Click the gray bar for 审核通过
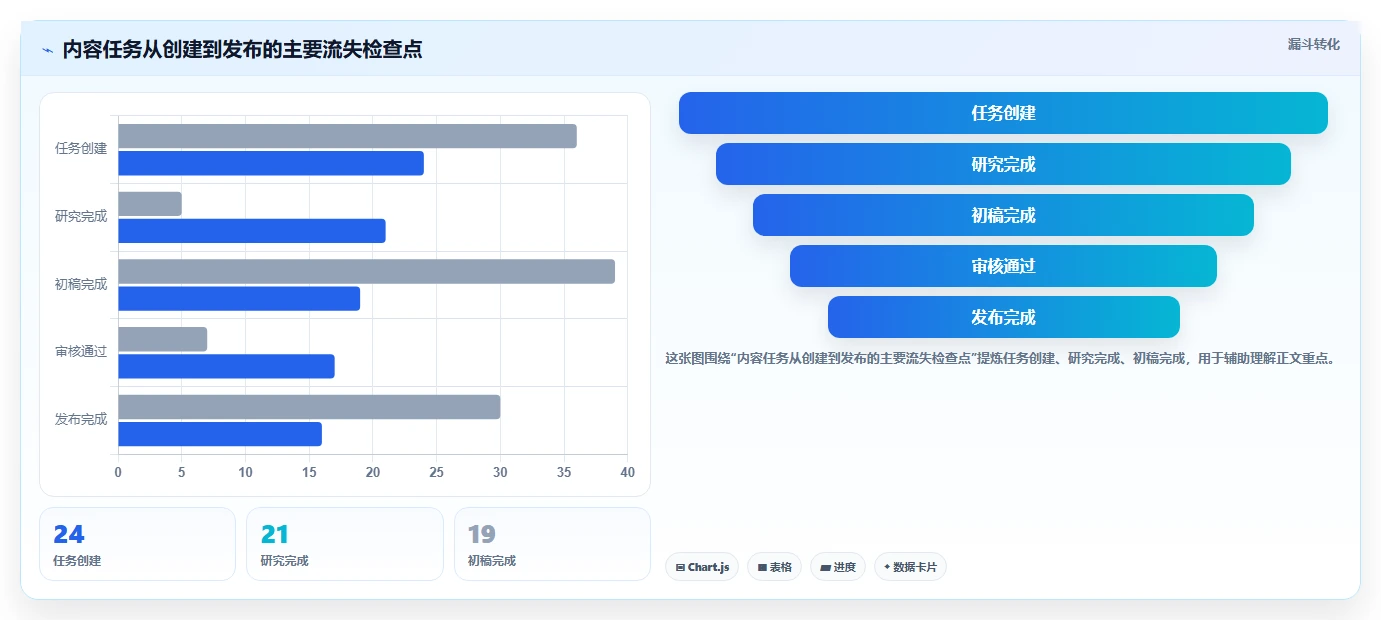 click(162, 339)
